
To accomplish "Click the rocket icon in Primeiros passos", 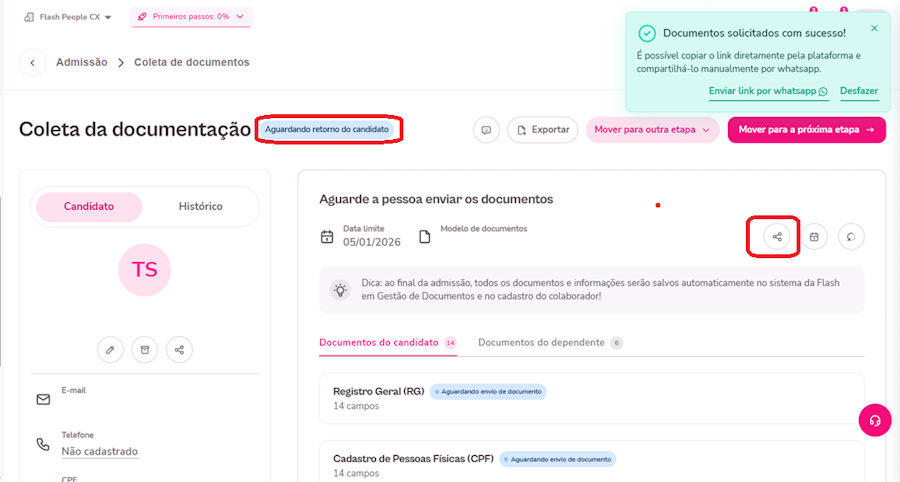I will (142, 17).
